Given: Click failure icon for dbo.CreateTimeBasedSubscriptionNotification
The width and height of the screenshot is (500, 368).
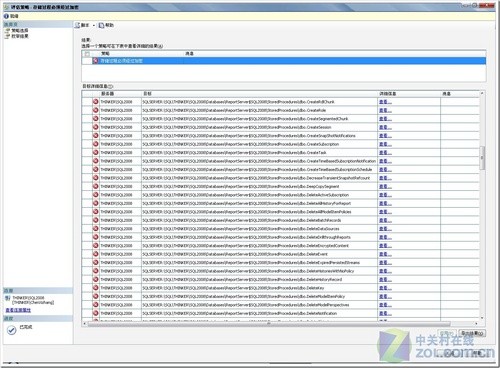Looking at the screenshot, I should click(96, 161).
